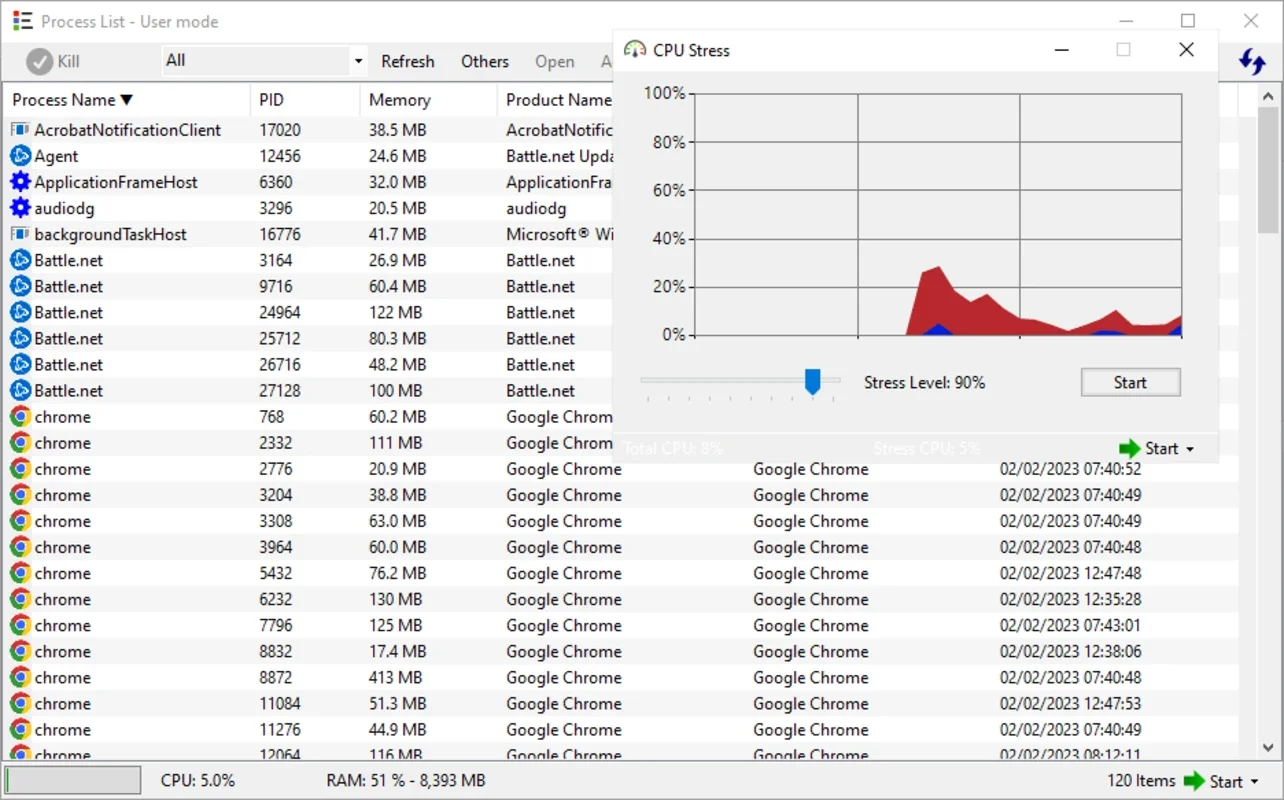1284x800 pixels.
Task: Select the AcrobatNotificationClient process name
Action: [x=128, y=130]
